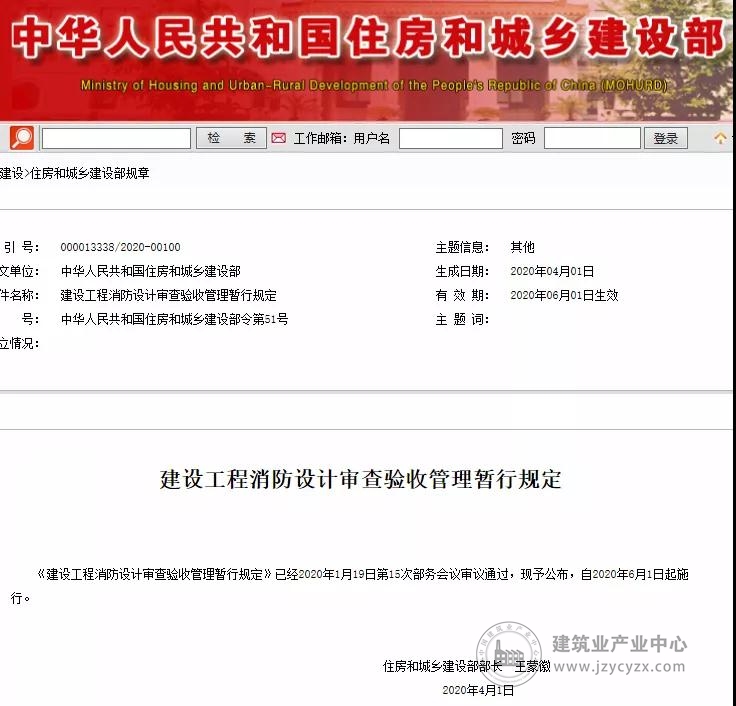The image size is (736, 706).
Task: Focus the search keyword input field
Action: (x=116, y=138)
